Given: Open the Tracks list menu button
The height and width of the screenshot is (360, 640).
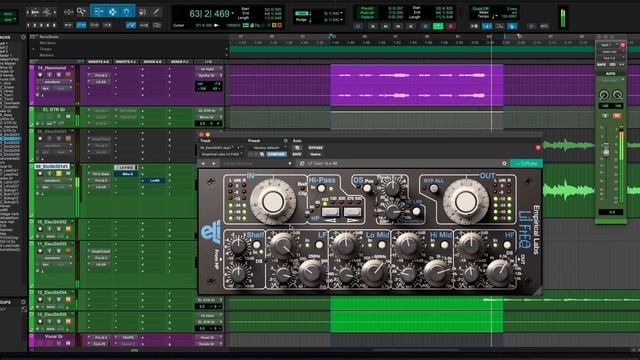Looking at the screenshot, I should [x=23, y=37].
